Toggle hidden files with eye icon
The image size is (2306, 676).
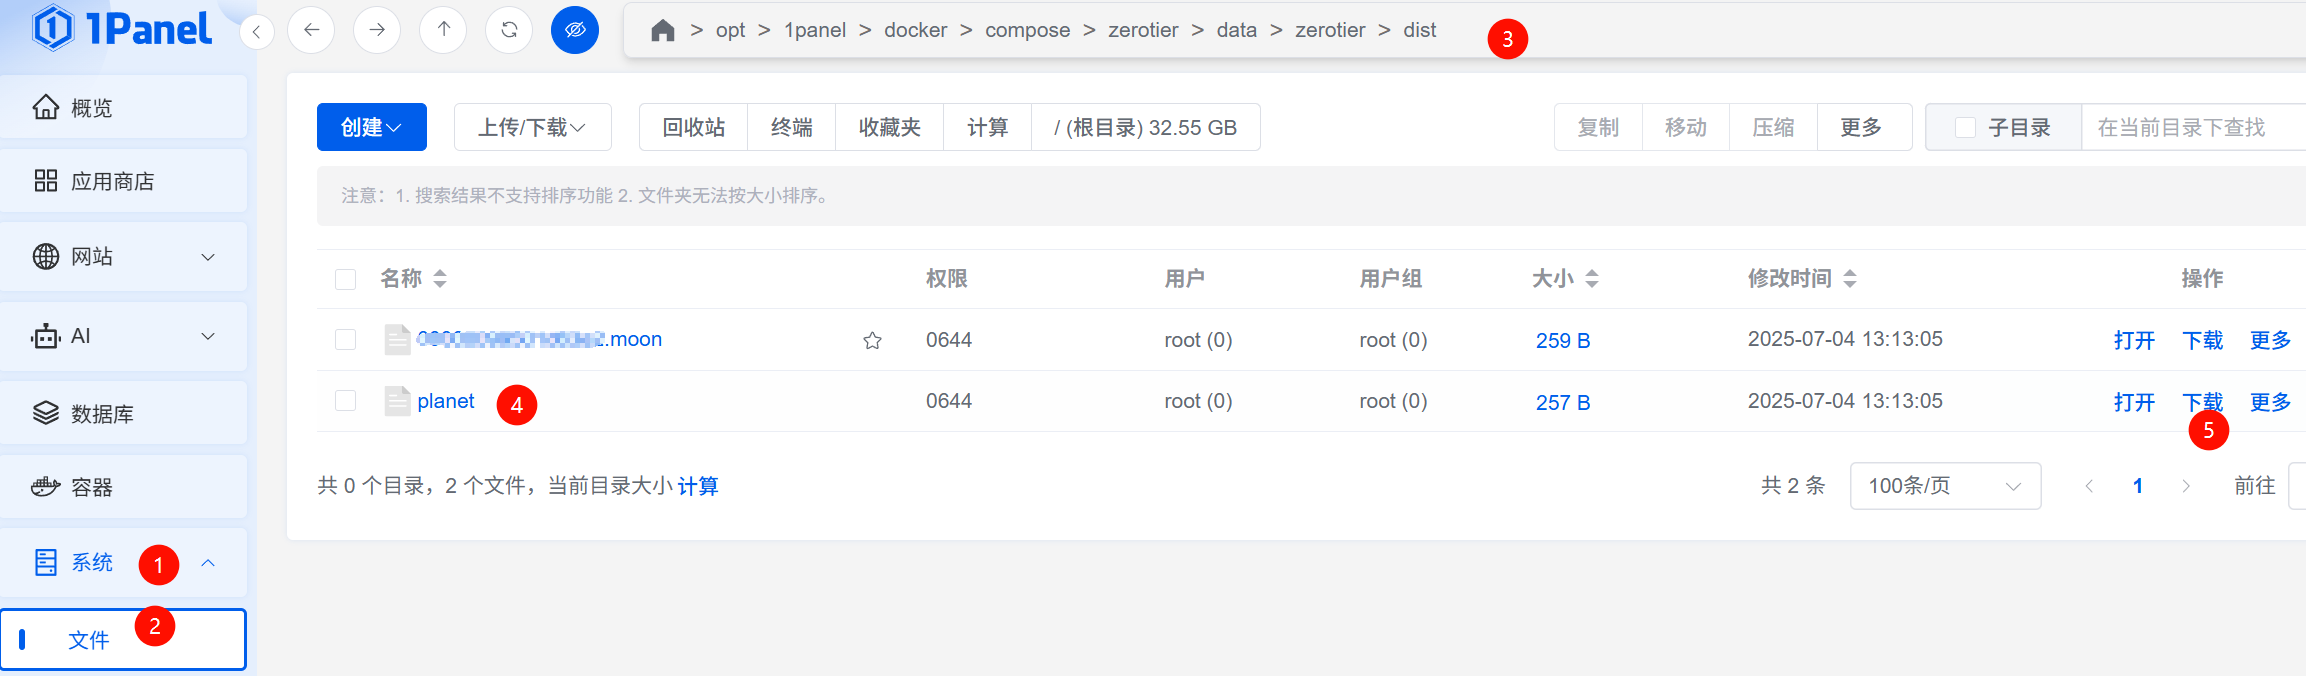(x=575, y=30)
